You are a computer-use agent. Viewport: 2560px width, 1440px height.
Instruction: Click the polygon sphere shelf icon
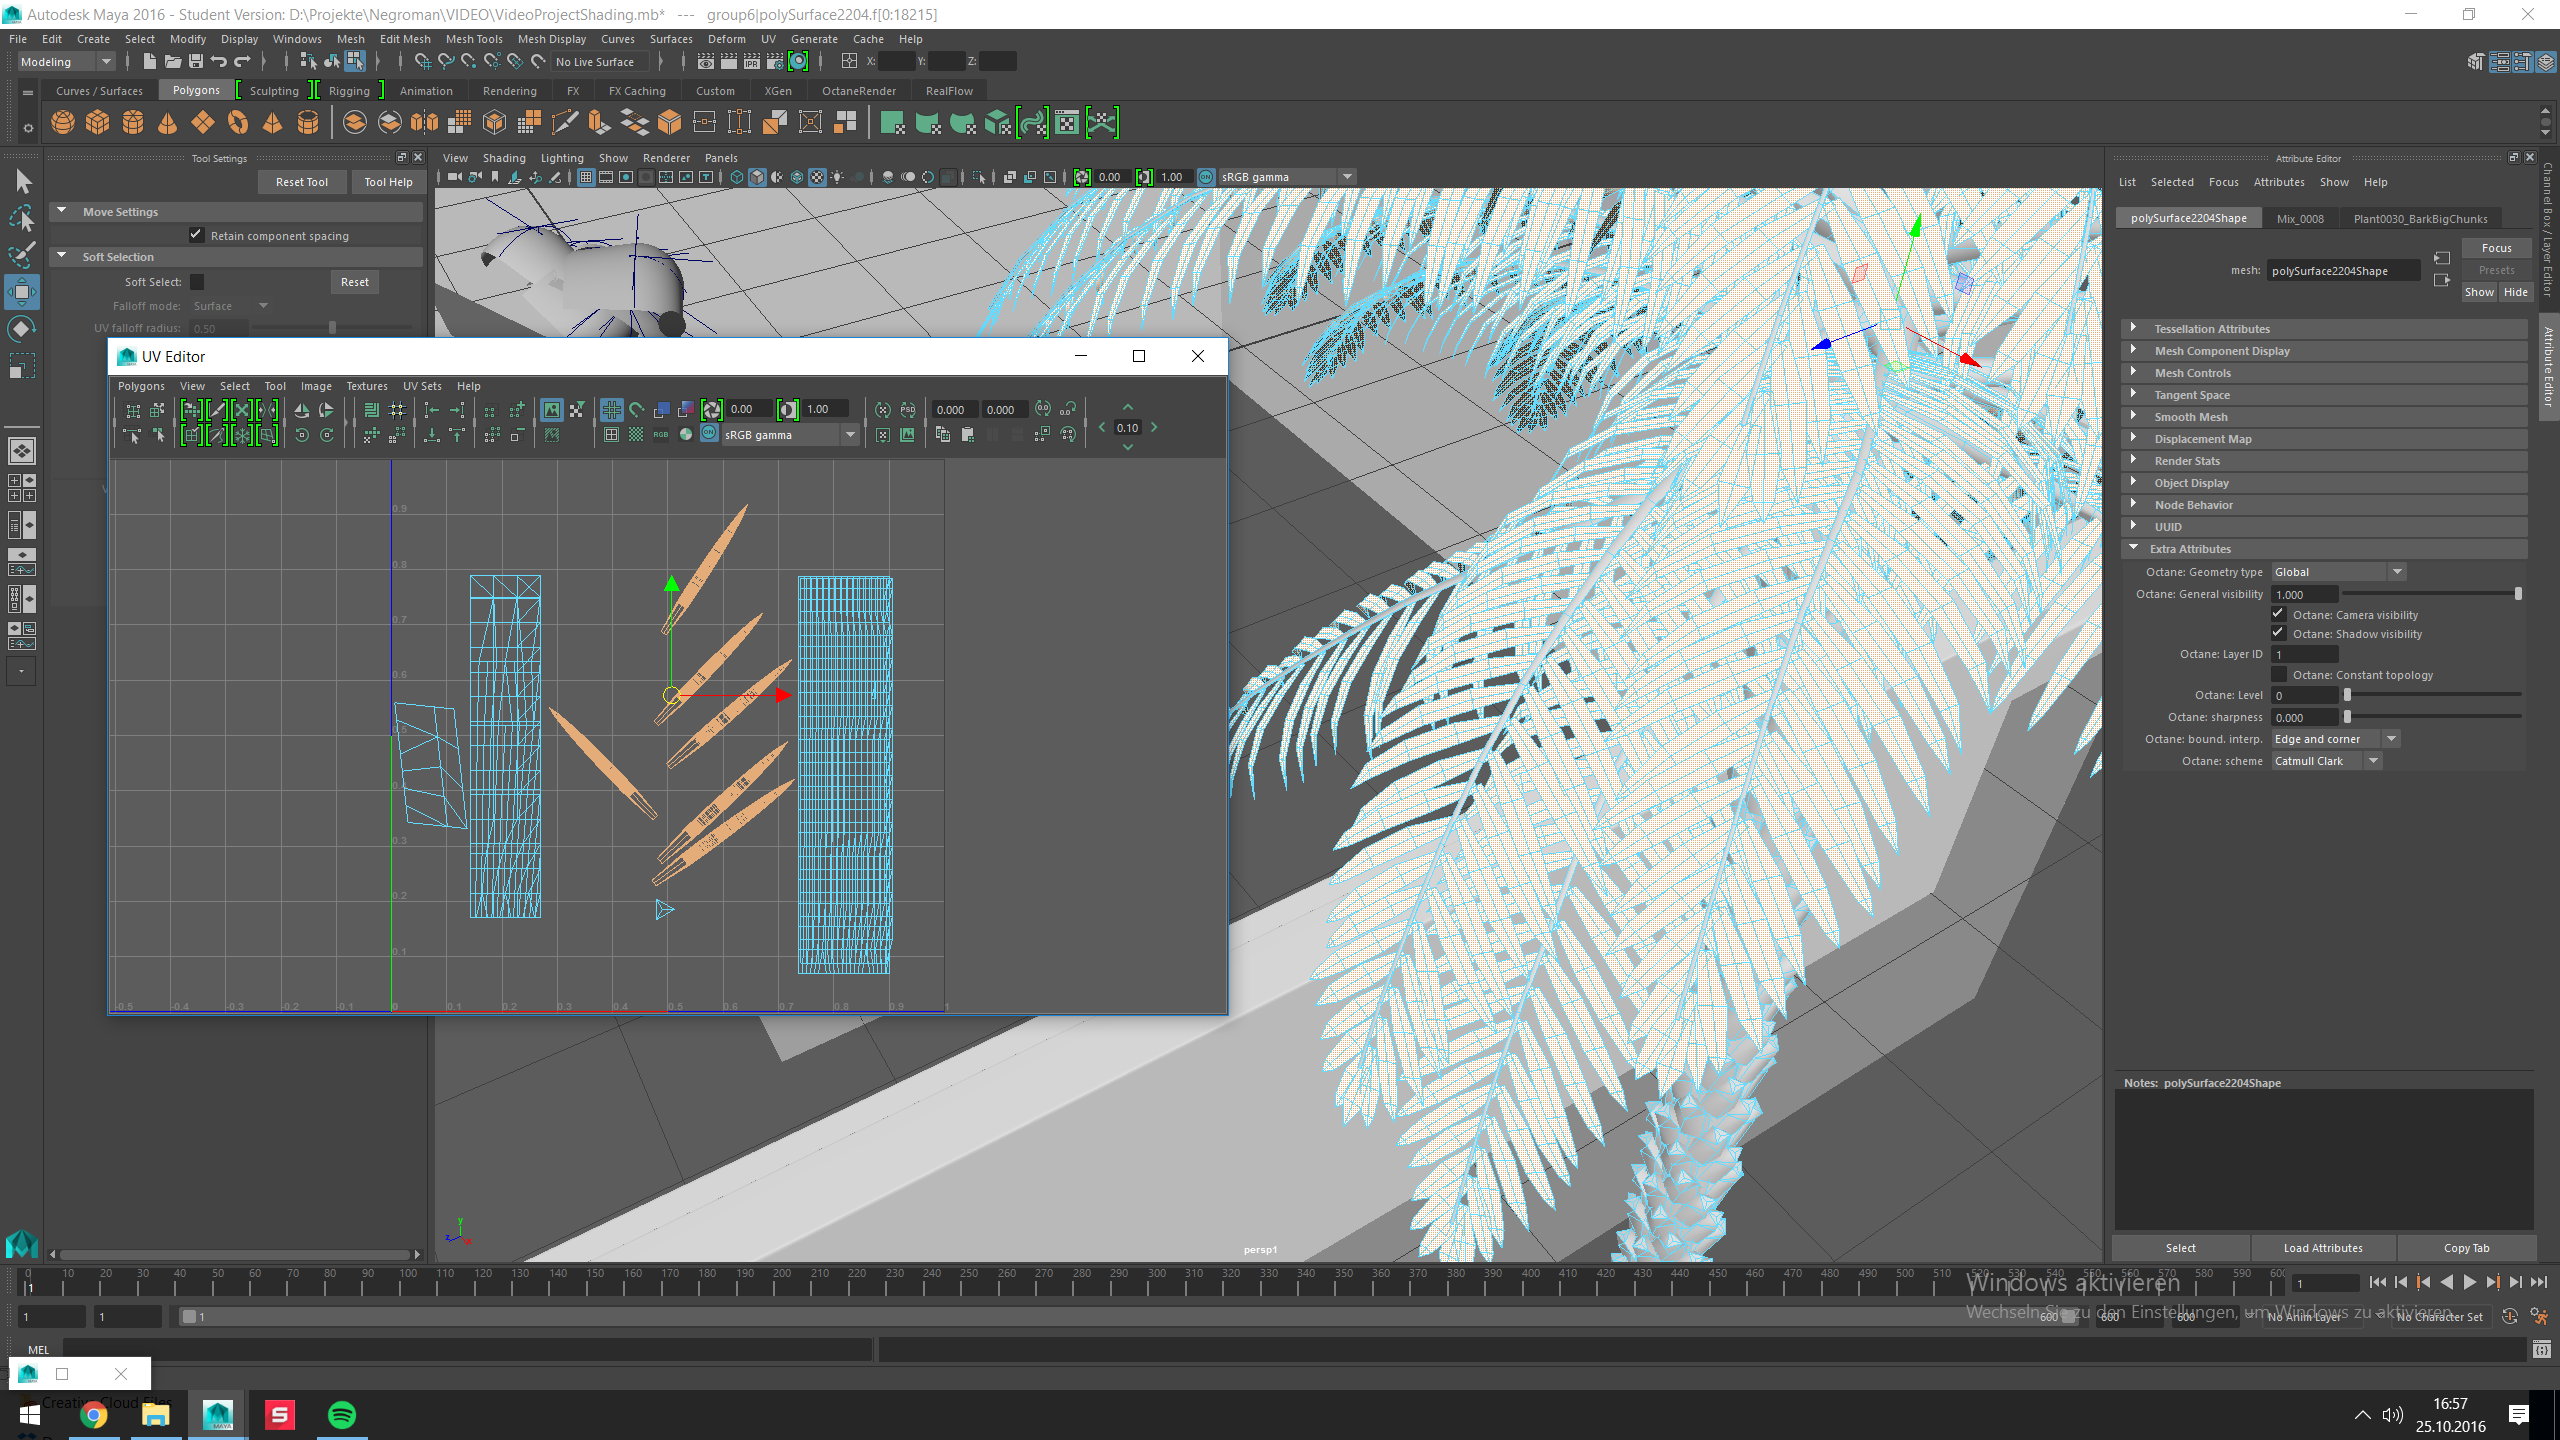click(62, 122)
